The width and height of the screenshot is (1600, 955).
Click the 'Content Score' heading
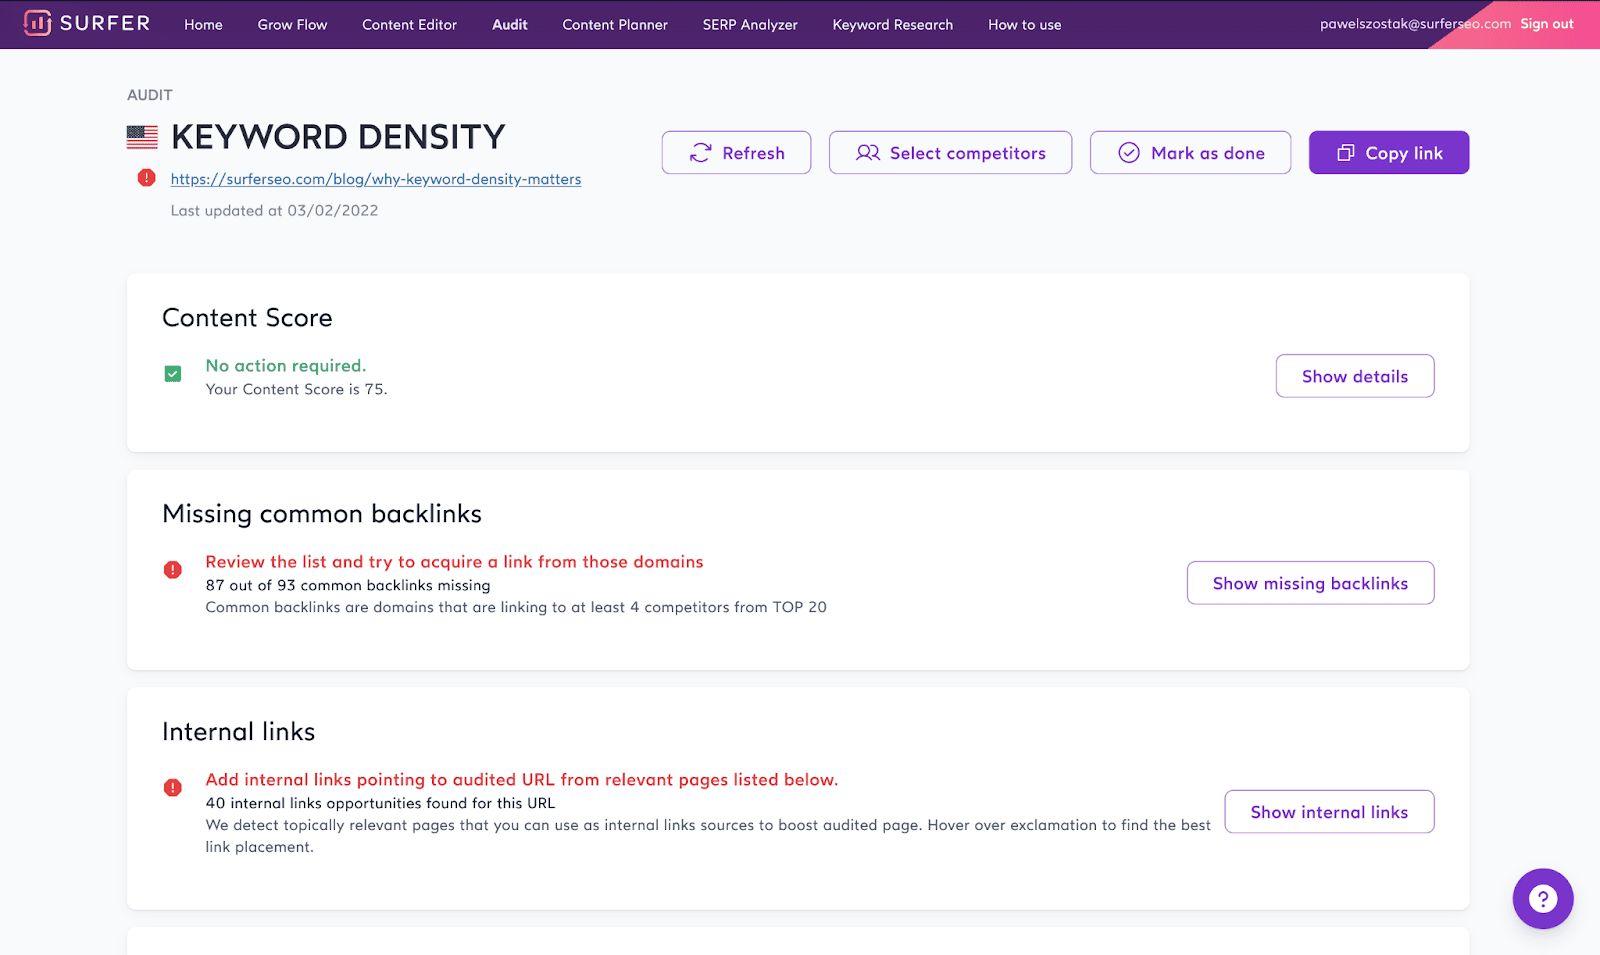247,318
